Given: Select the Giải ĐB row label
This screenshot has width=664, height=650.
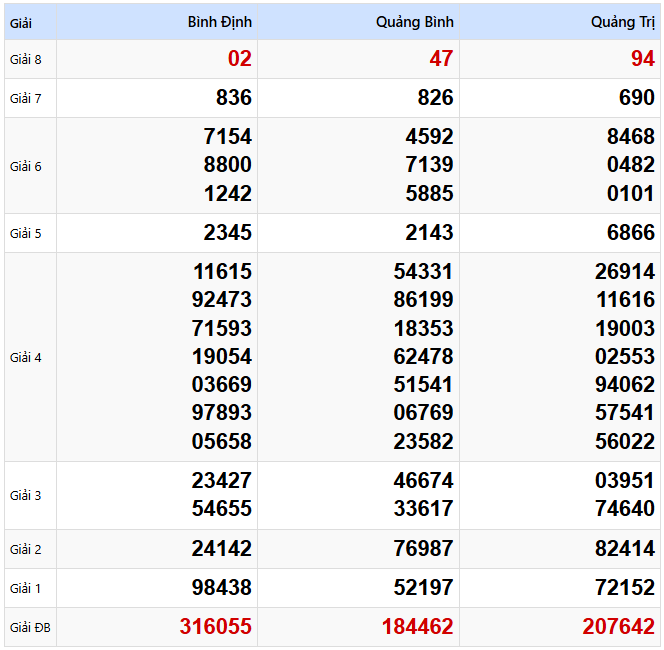Looking at the screenshot, I should tap(30, 628).
